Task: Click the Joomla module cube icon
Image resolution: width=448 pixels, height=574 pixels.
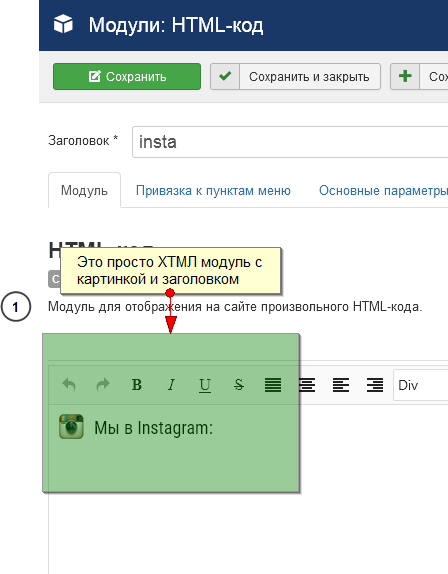Action: click(63, 24)
